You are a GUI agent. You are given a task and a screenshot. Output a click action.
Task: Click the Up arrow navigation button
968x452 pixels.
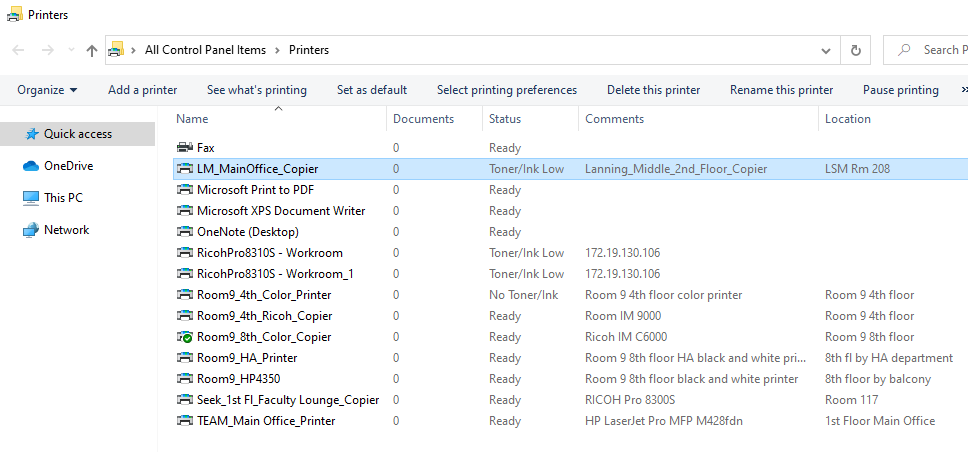[92, 50]
